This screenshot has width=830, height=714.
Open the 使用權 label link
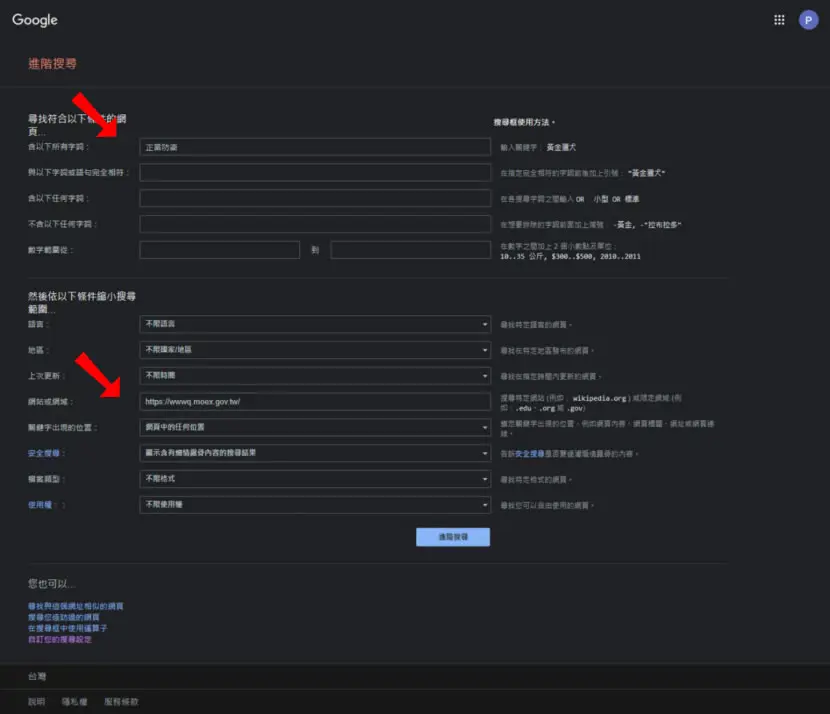(40, 505)
